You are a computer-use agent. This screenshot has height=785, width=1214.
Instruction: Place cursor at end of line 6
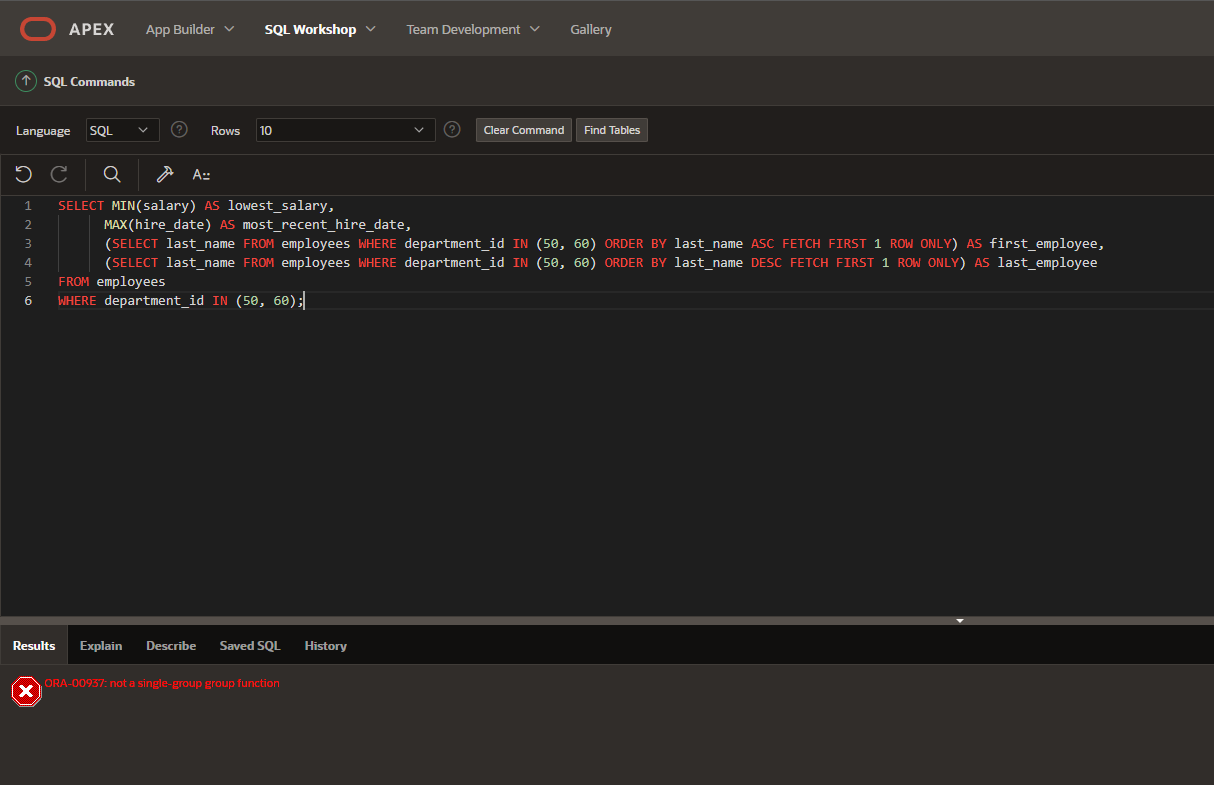[x=304, y=300]
